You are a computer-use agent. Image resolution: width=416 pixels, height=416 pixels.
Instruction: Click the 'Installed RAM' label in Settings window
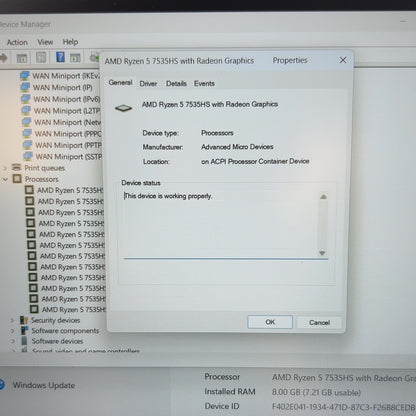(230, 391)
